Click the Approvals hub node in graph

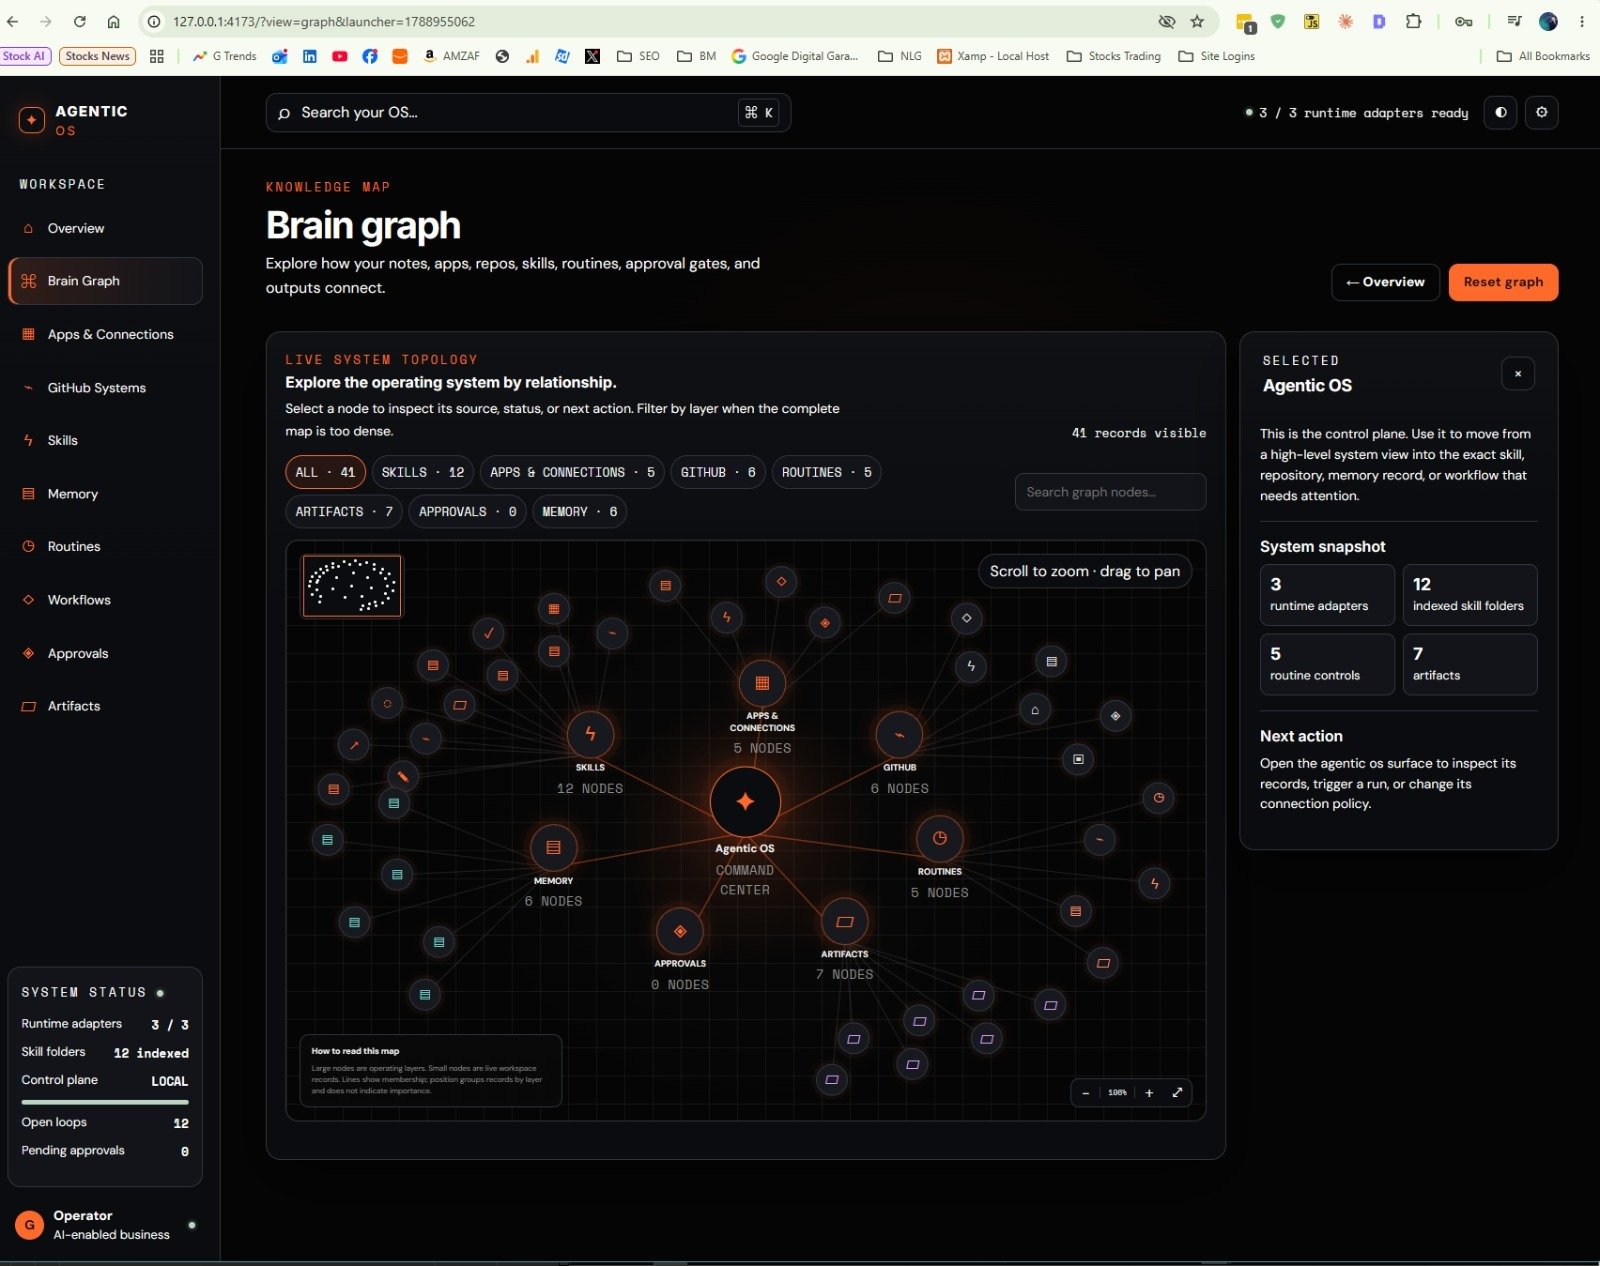point(680,931)
